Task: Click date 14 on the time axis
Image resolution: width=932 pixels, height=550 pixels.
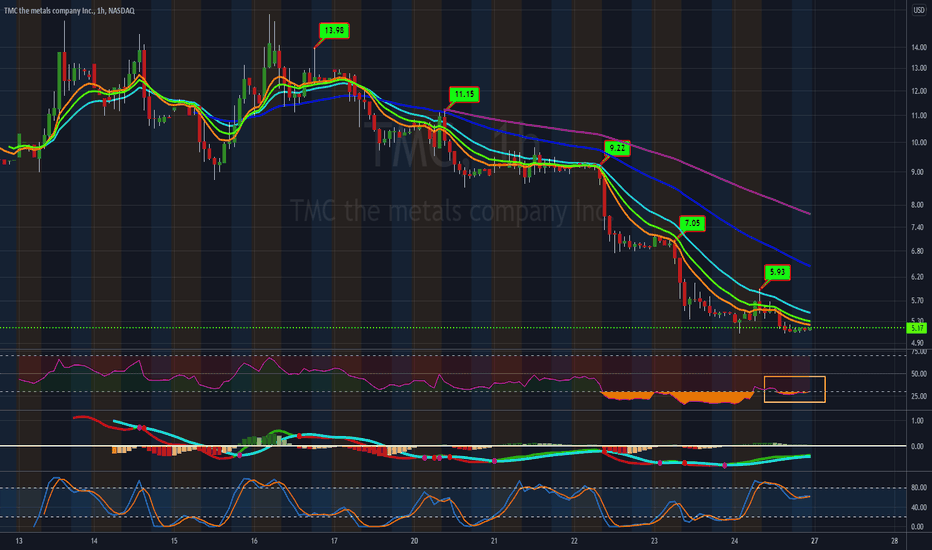Action: (x=94, y=541)
